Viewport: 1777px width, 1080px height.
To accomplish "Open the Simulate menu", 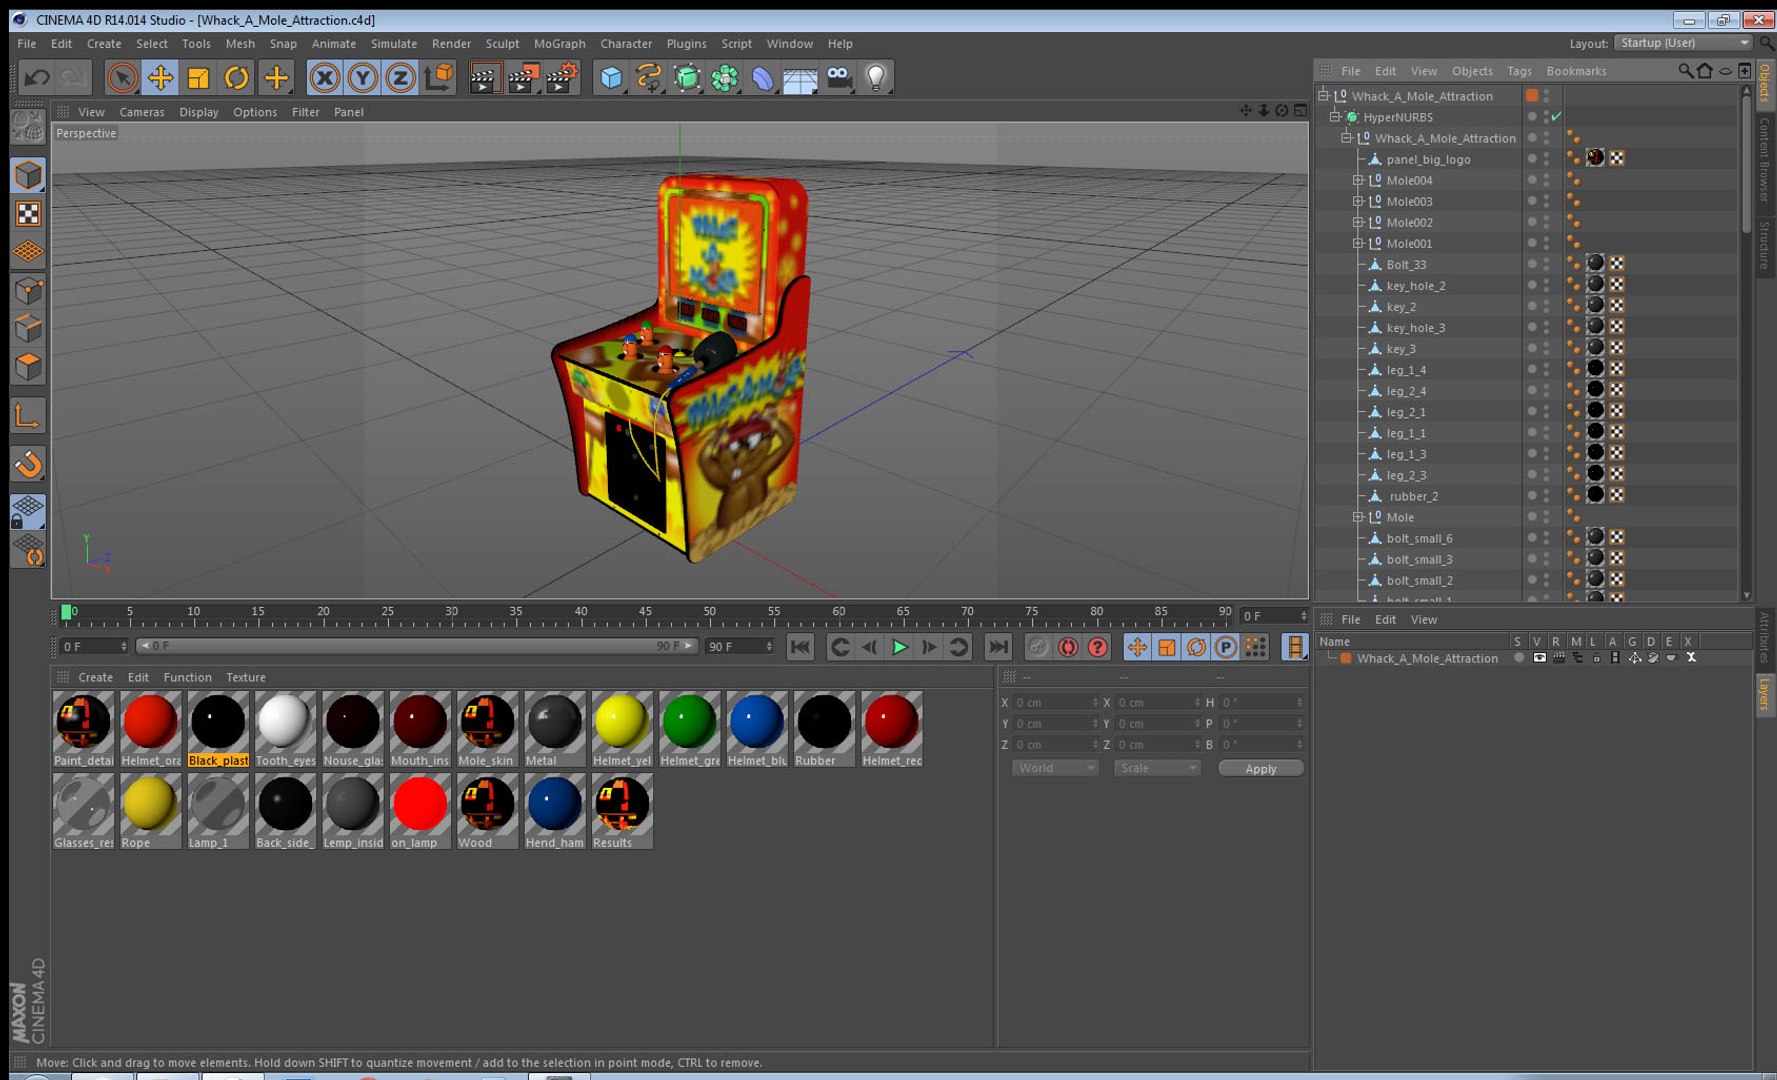I will (394, 44).
